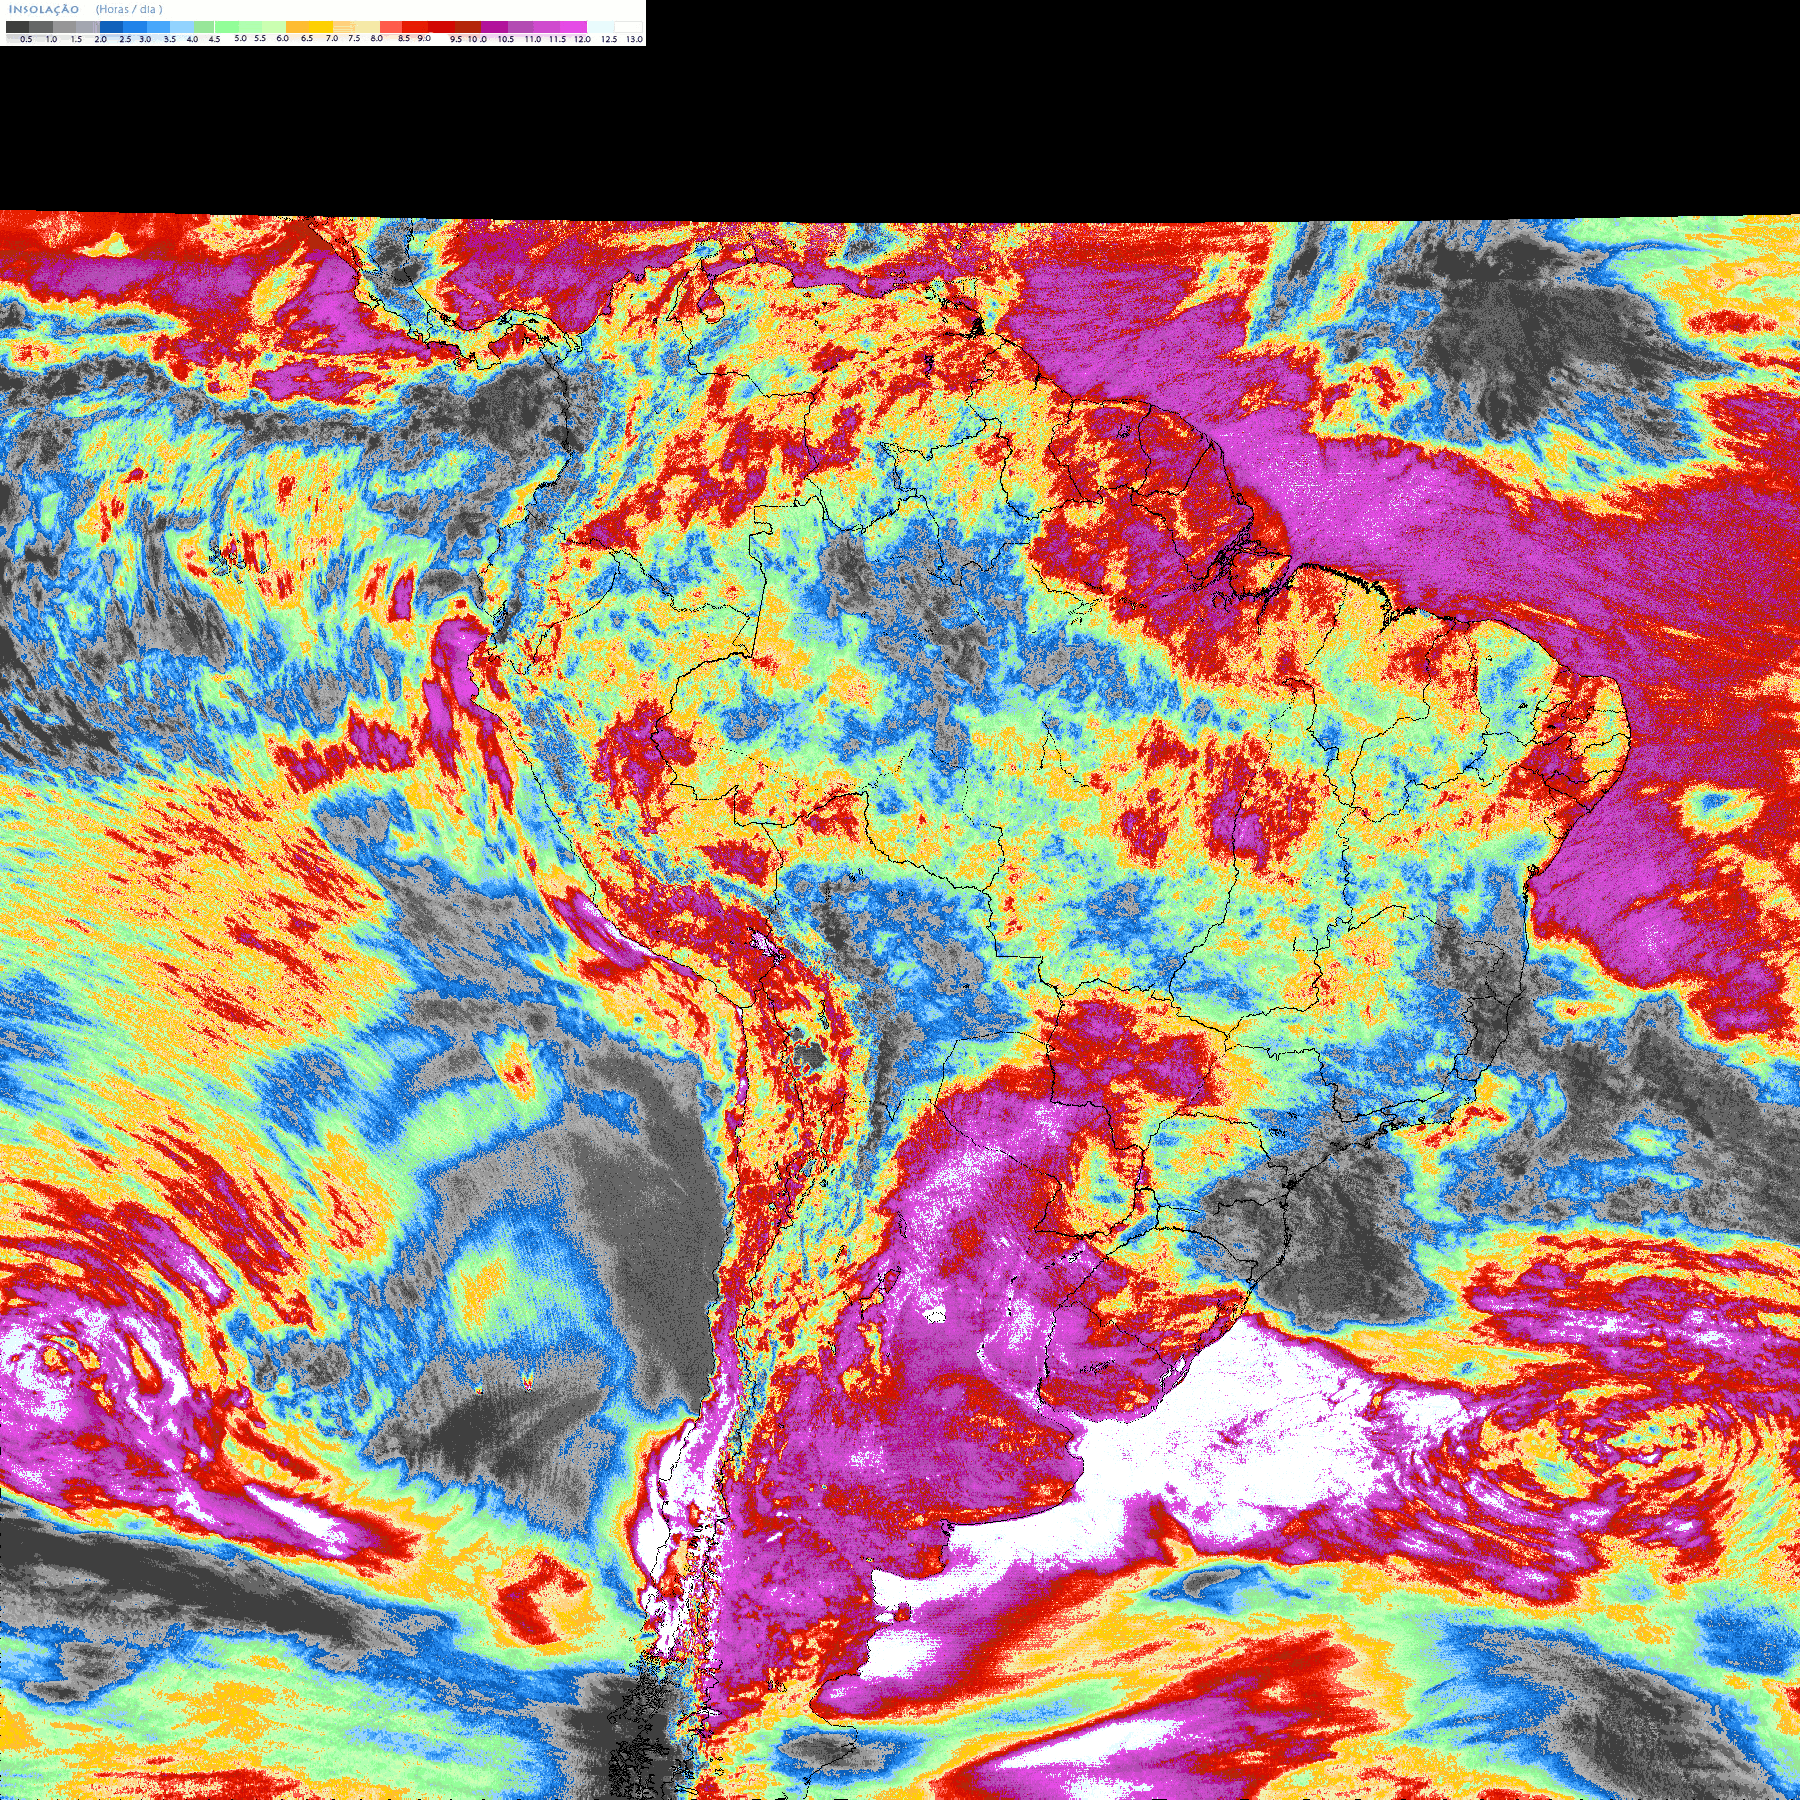The image size is (1800, 1800).
Task: Select the magenta 12.0 hours swatch
Action: 573,27
